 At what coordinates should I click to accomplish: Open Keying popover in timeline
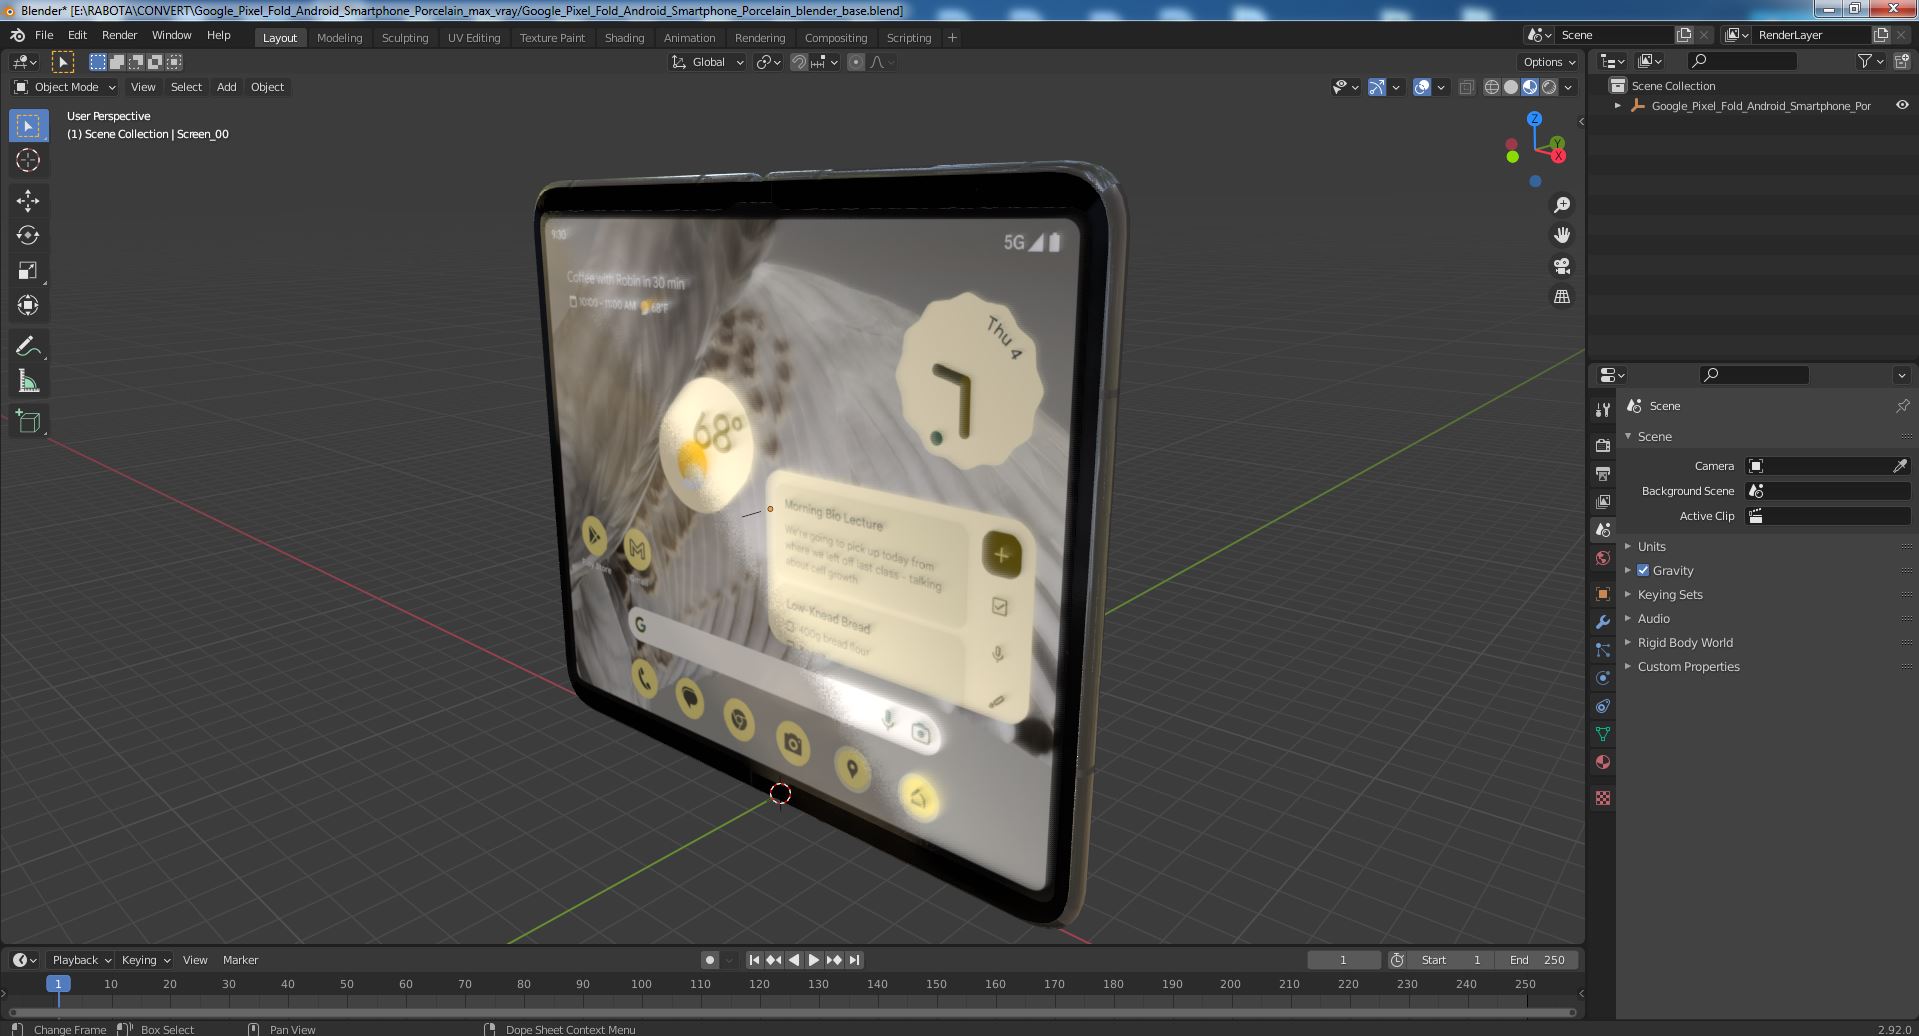point(145,960)
